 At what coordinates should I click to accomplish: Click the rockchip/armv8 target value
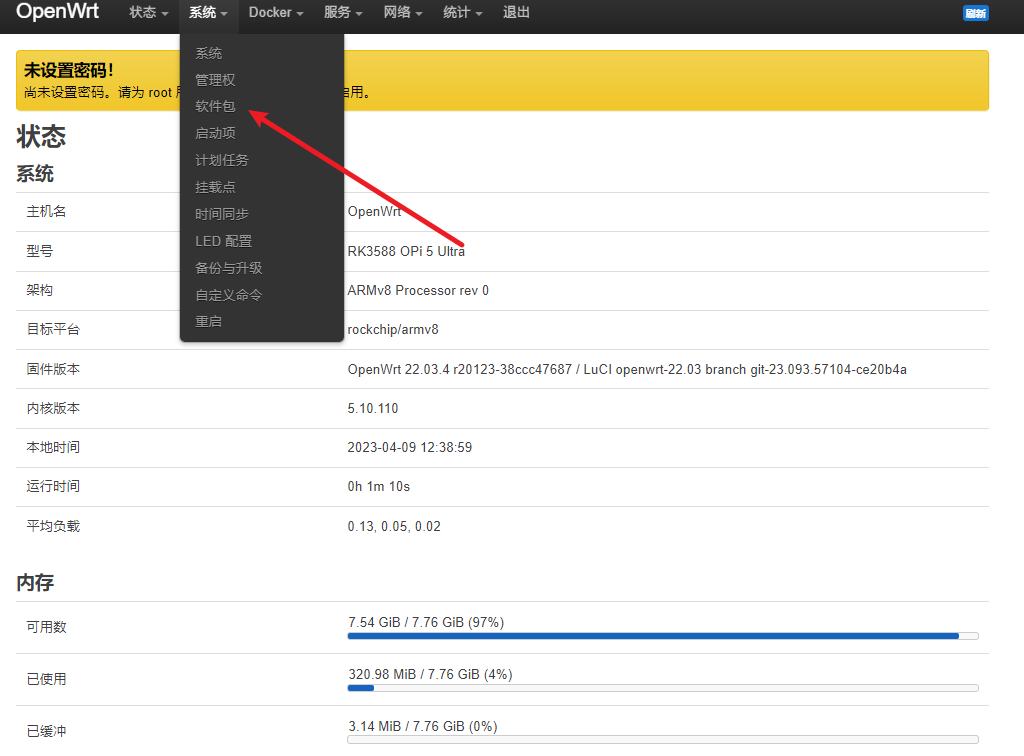pos(393,330)
